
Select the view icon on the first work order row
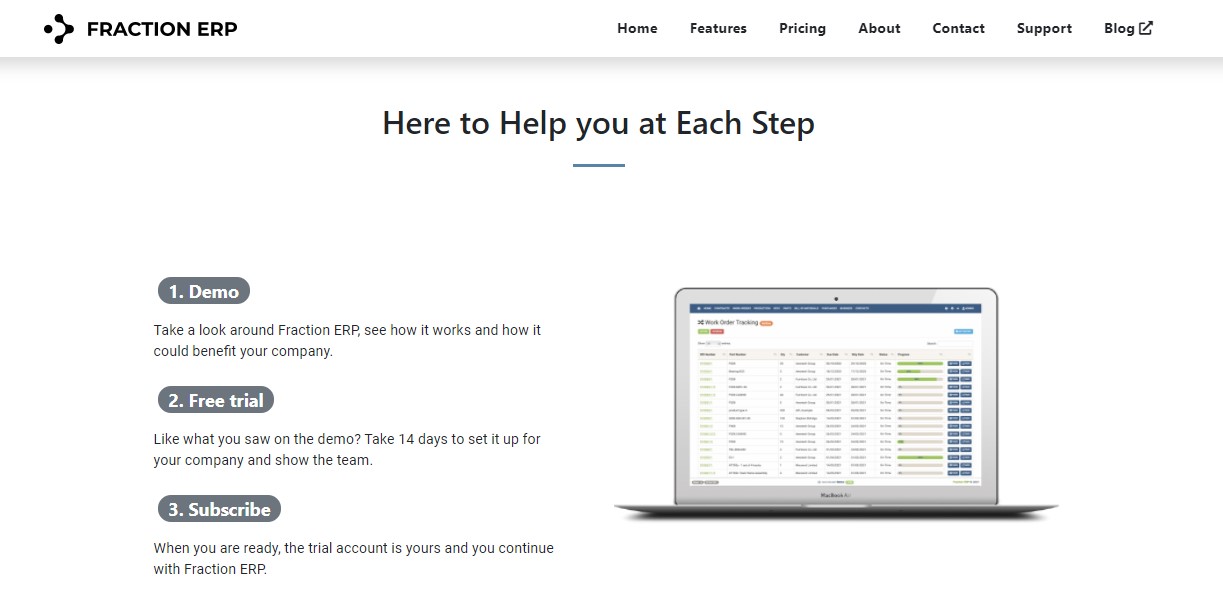pos(953,364)
